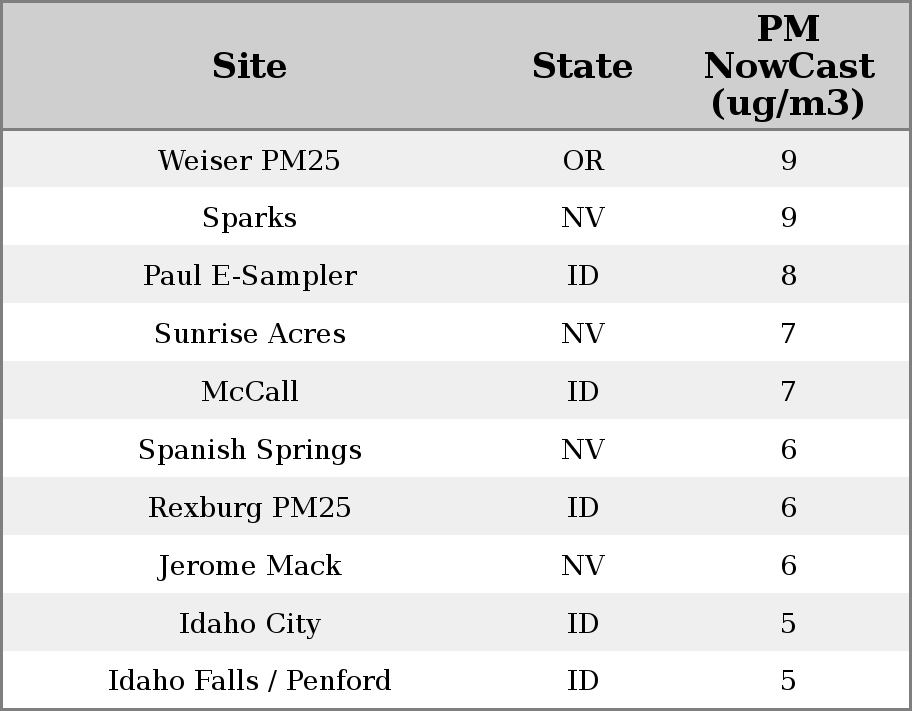Click the PM value for Idaho City
The image size is (912, 711).
[x=788, y=624]
